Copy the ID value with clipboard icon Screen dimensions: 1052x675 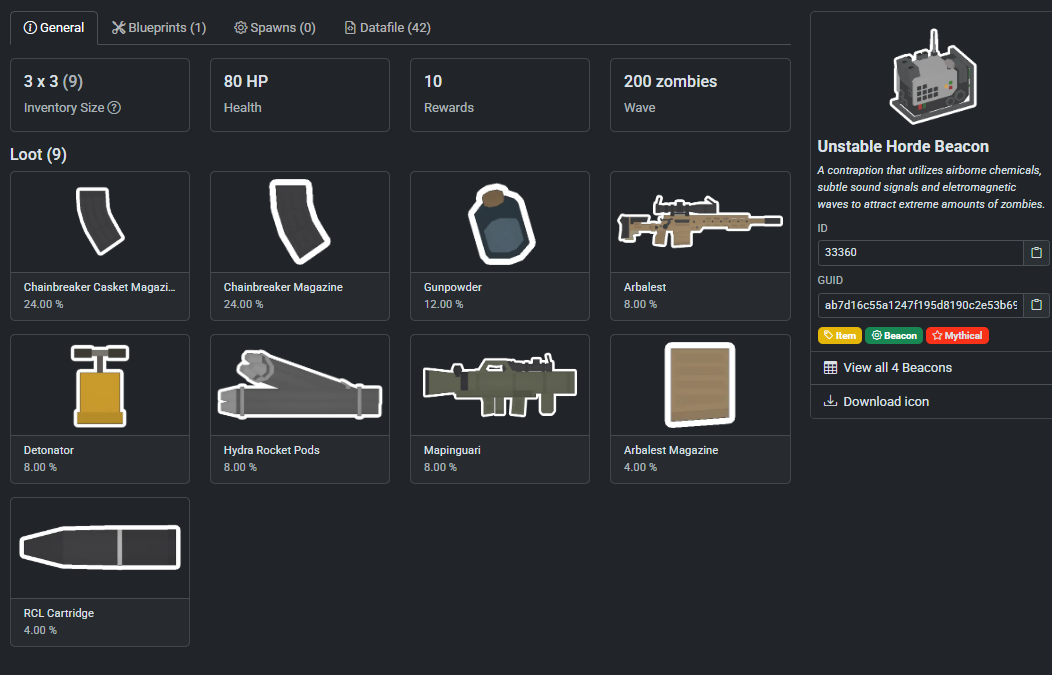click(x=1036, y=252)
